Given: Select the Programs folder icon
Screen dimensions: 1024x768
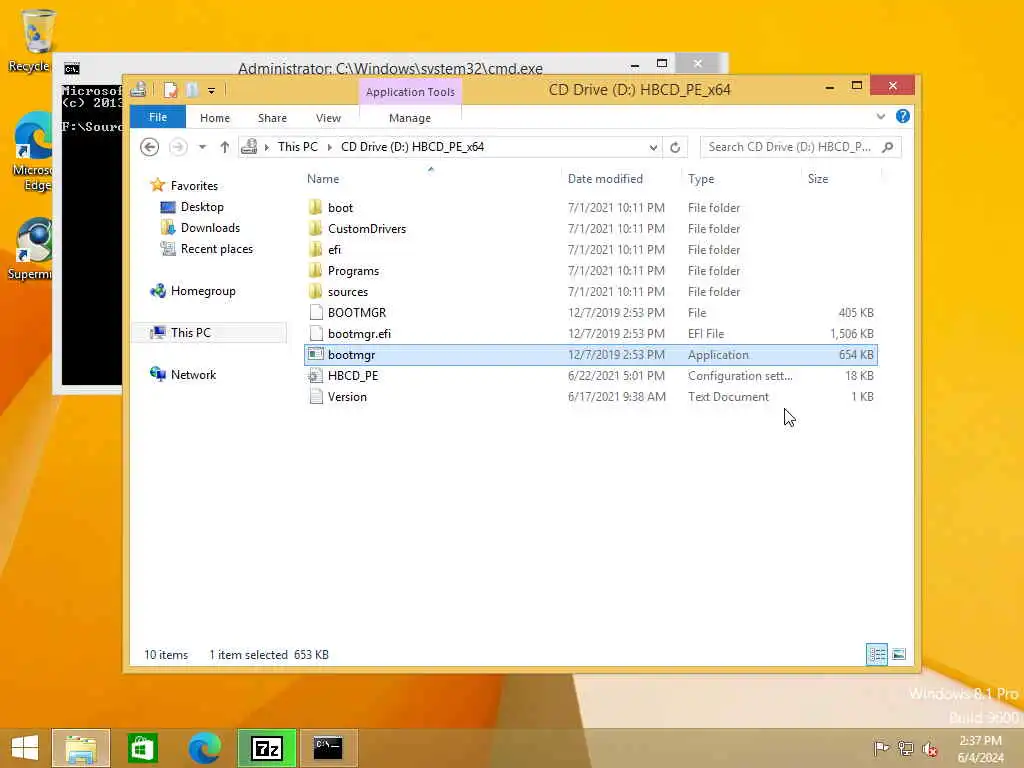Looking at the screenshot, I should 315,270.
